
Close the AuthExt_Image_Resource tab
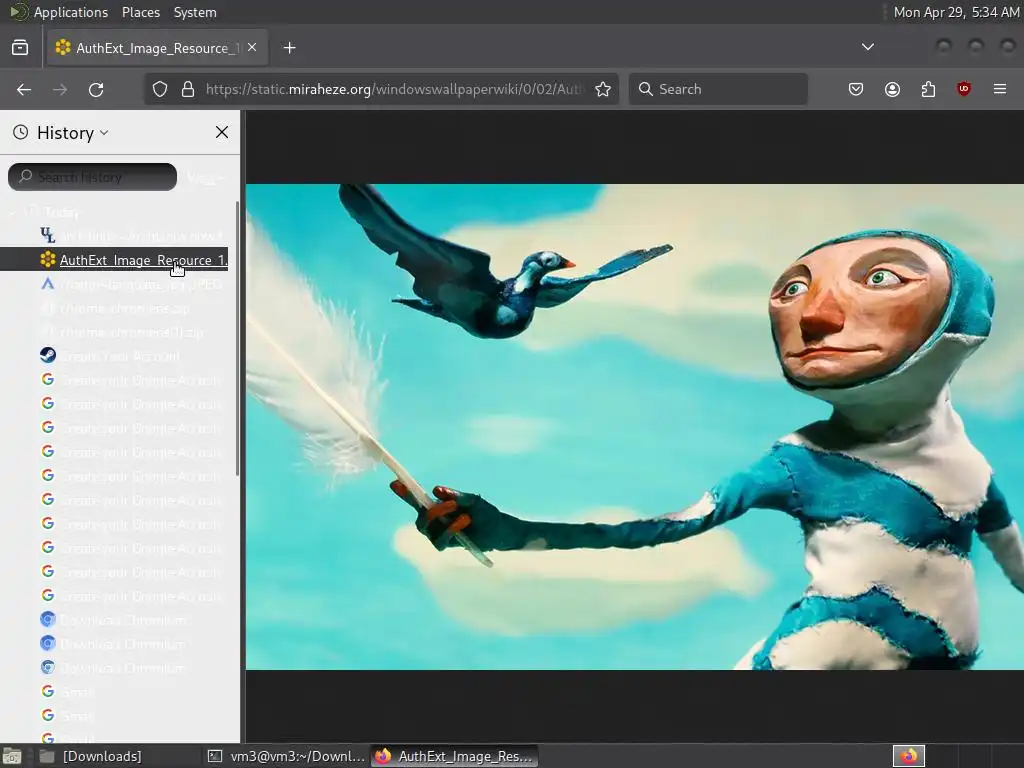pos(252,47)
